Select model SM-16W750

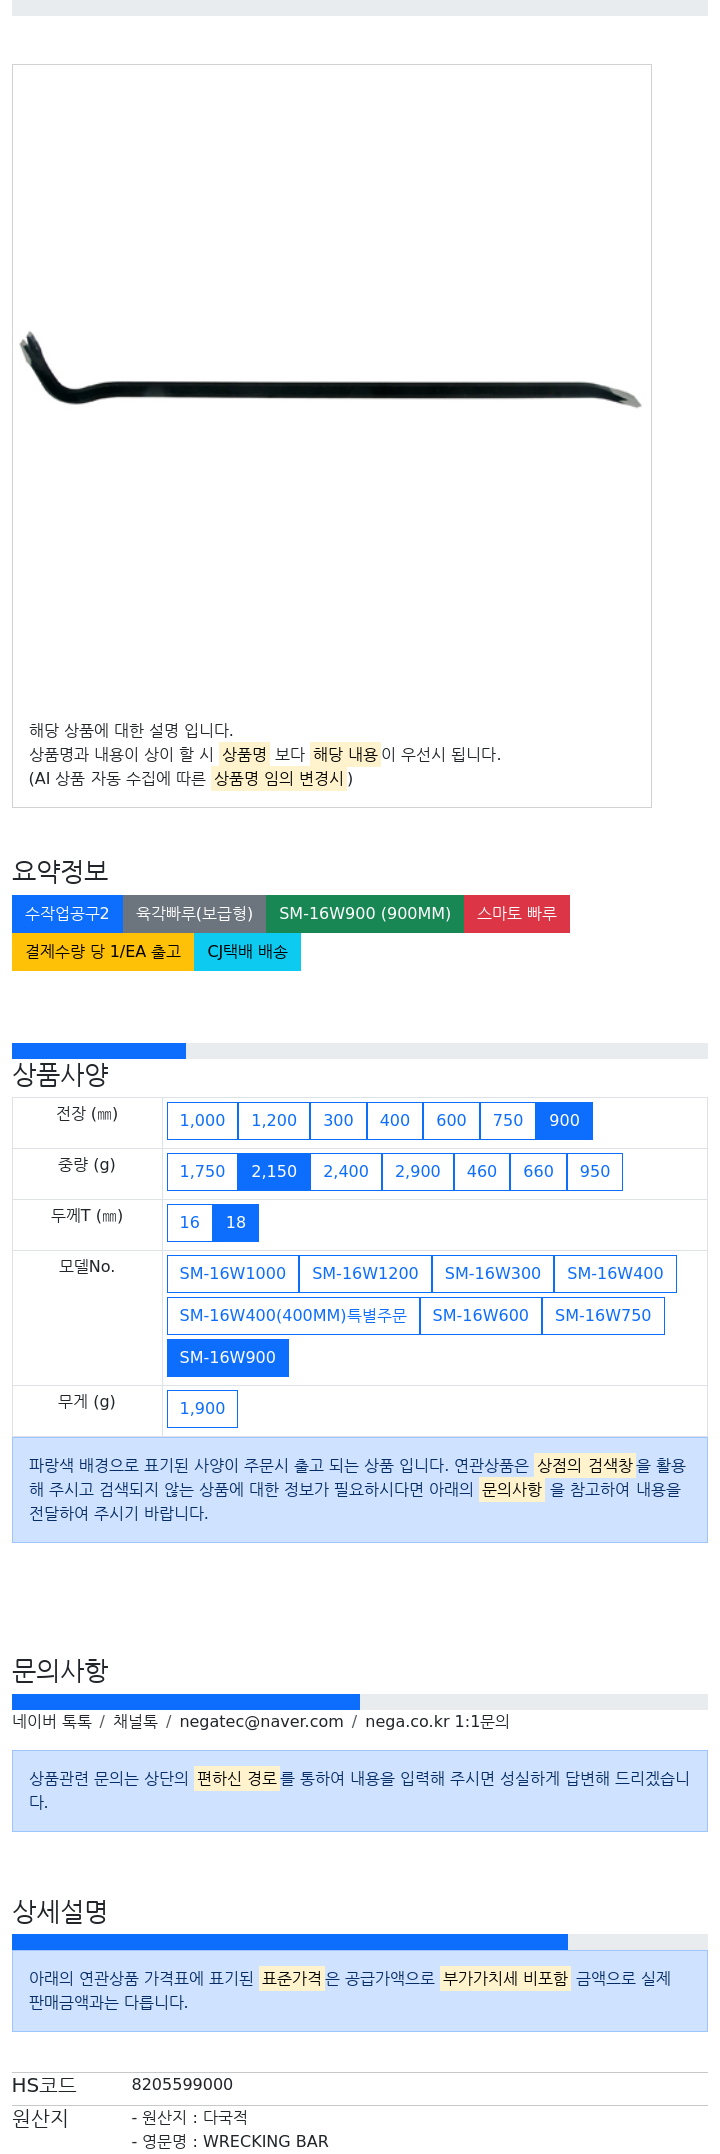point(603,1315)
